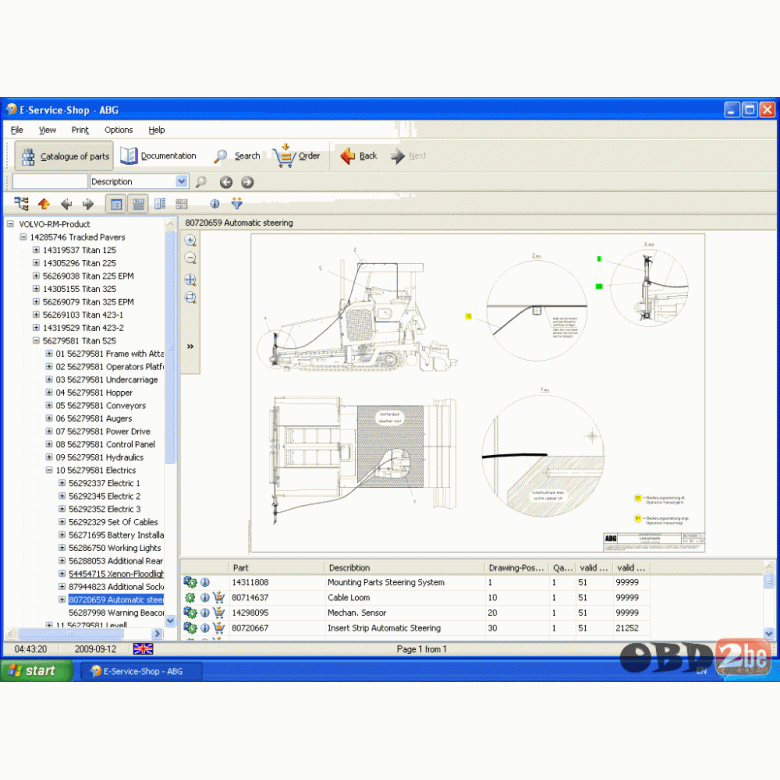
Task: Select 54454715 Xenon-Floodlight tree item
Action: (x=116, y=574)
